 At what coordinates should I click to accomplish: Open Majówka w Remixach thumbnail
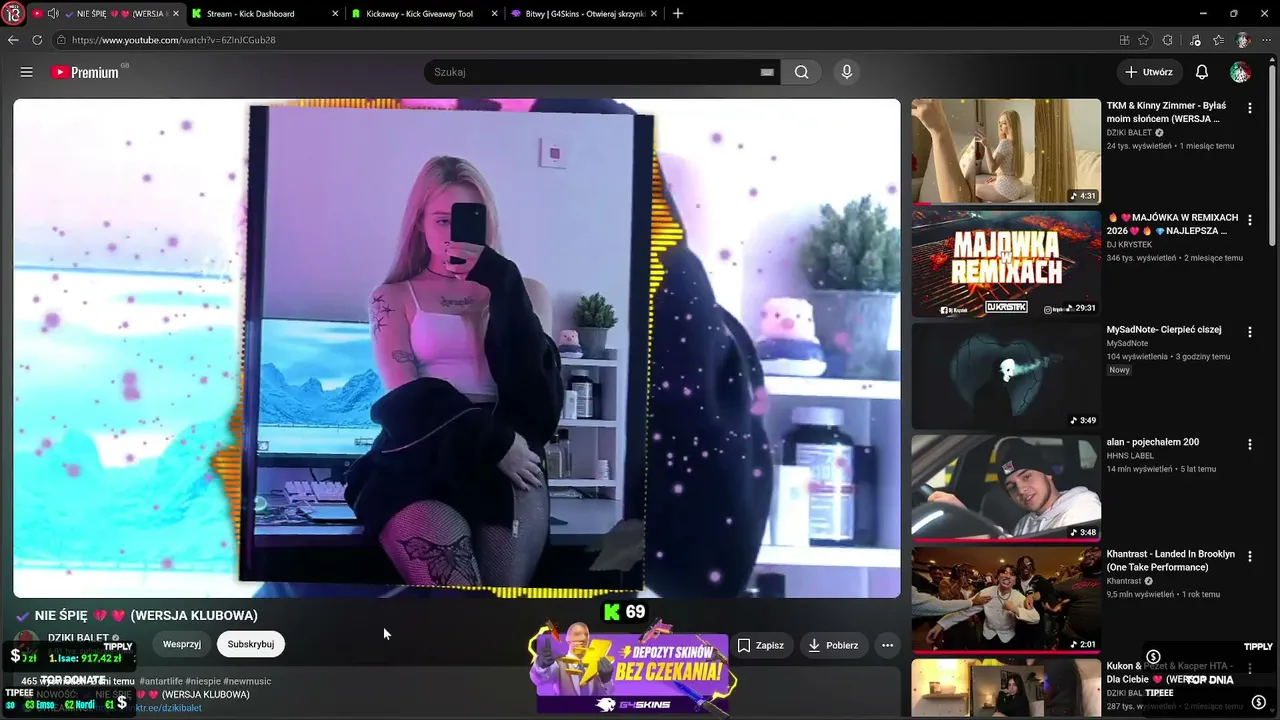(x=1005, y=263)
